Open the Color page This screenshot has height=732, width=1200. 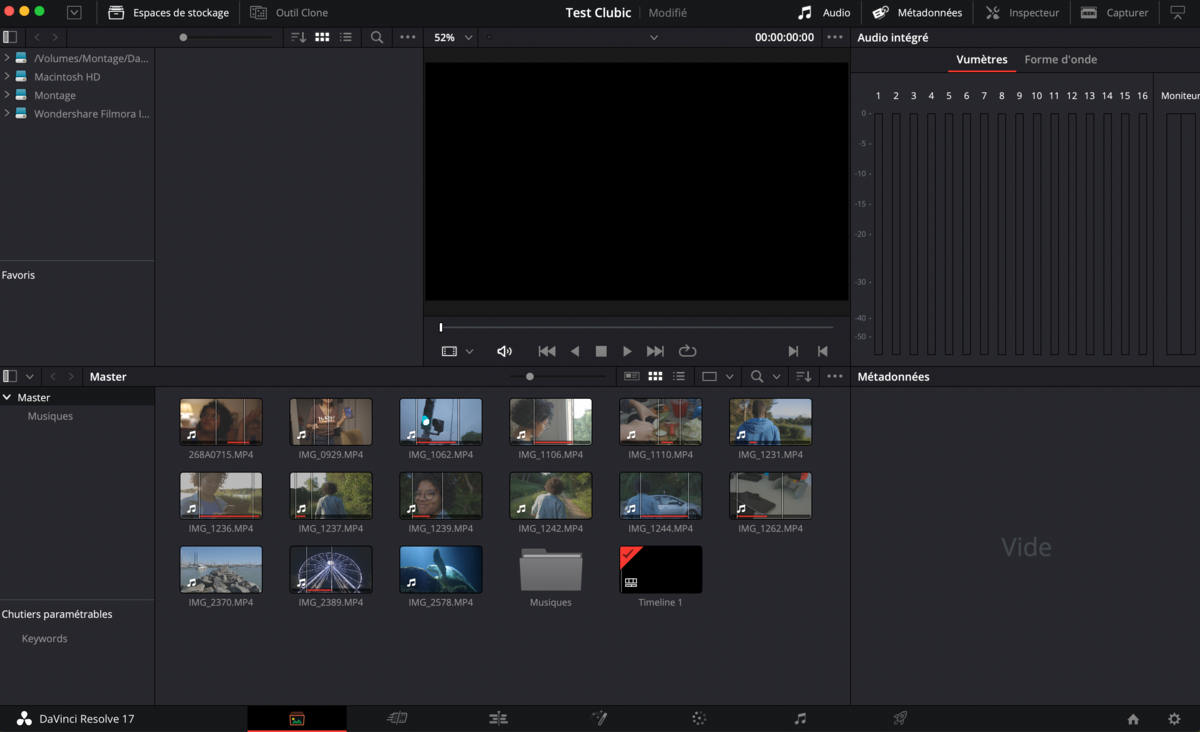pyautogui.click(x=699, y=718)
